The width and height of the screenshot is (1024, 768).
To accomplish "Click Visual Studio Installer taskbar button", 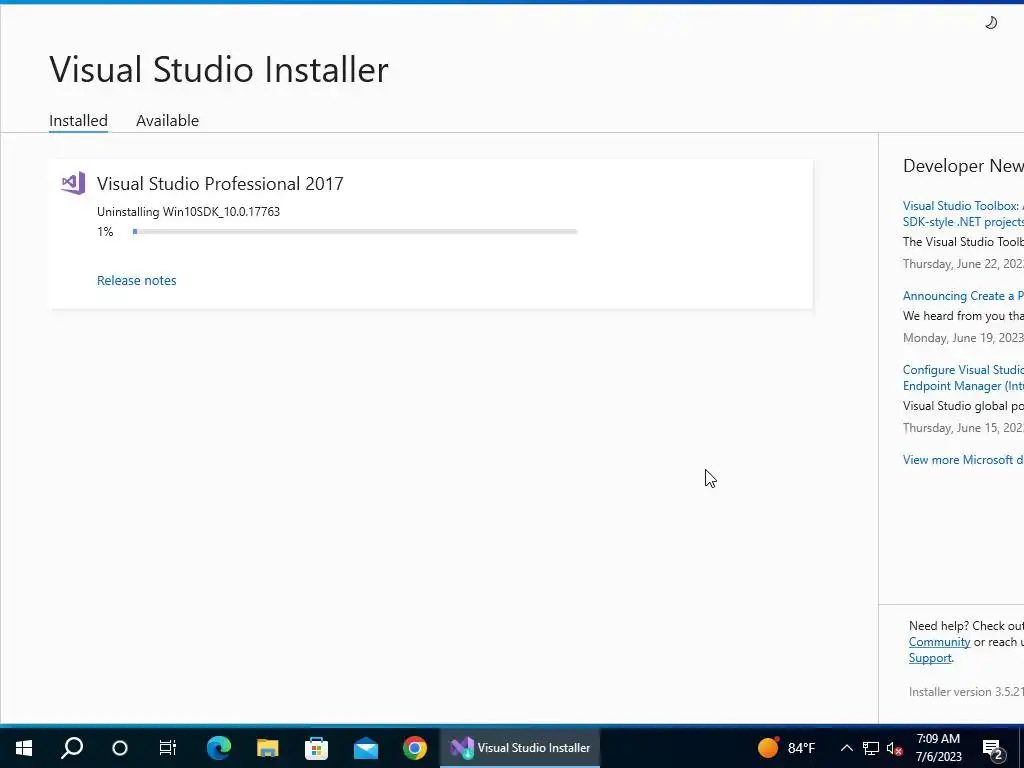I will coord(520,748).
